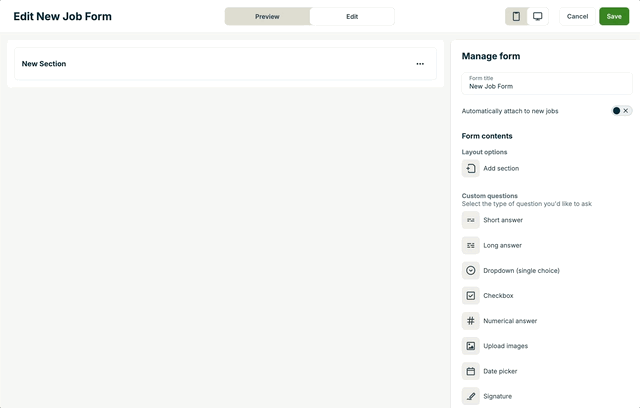
Task: Add a Signature question
Action: tap(471, 396)
